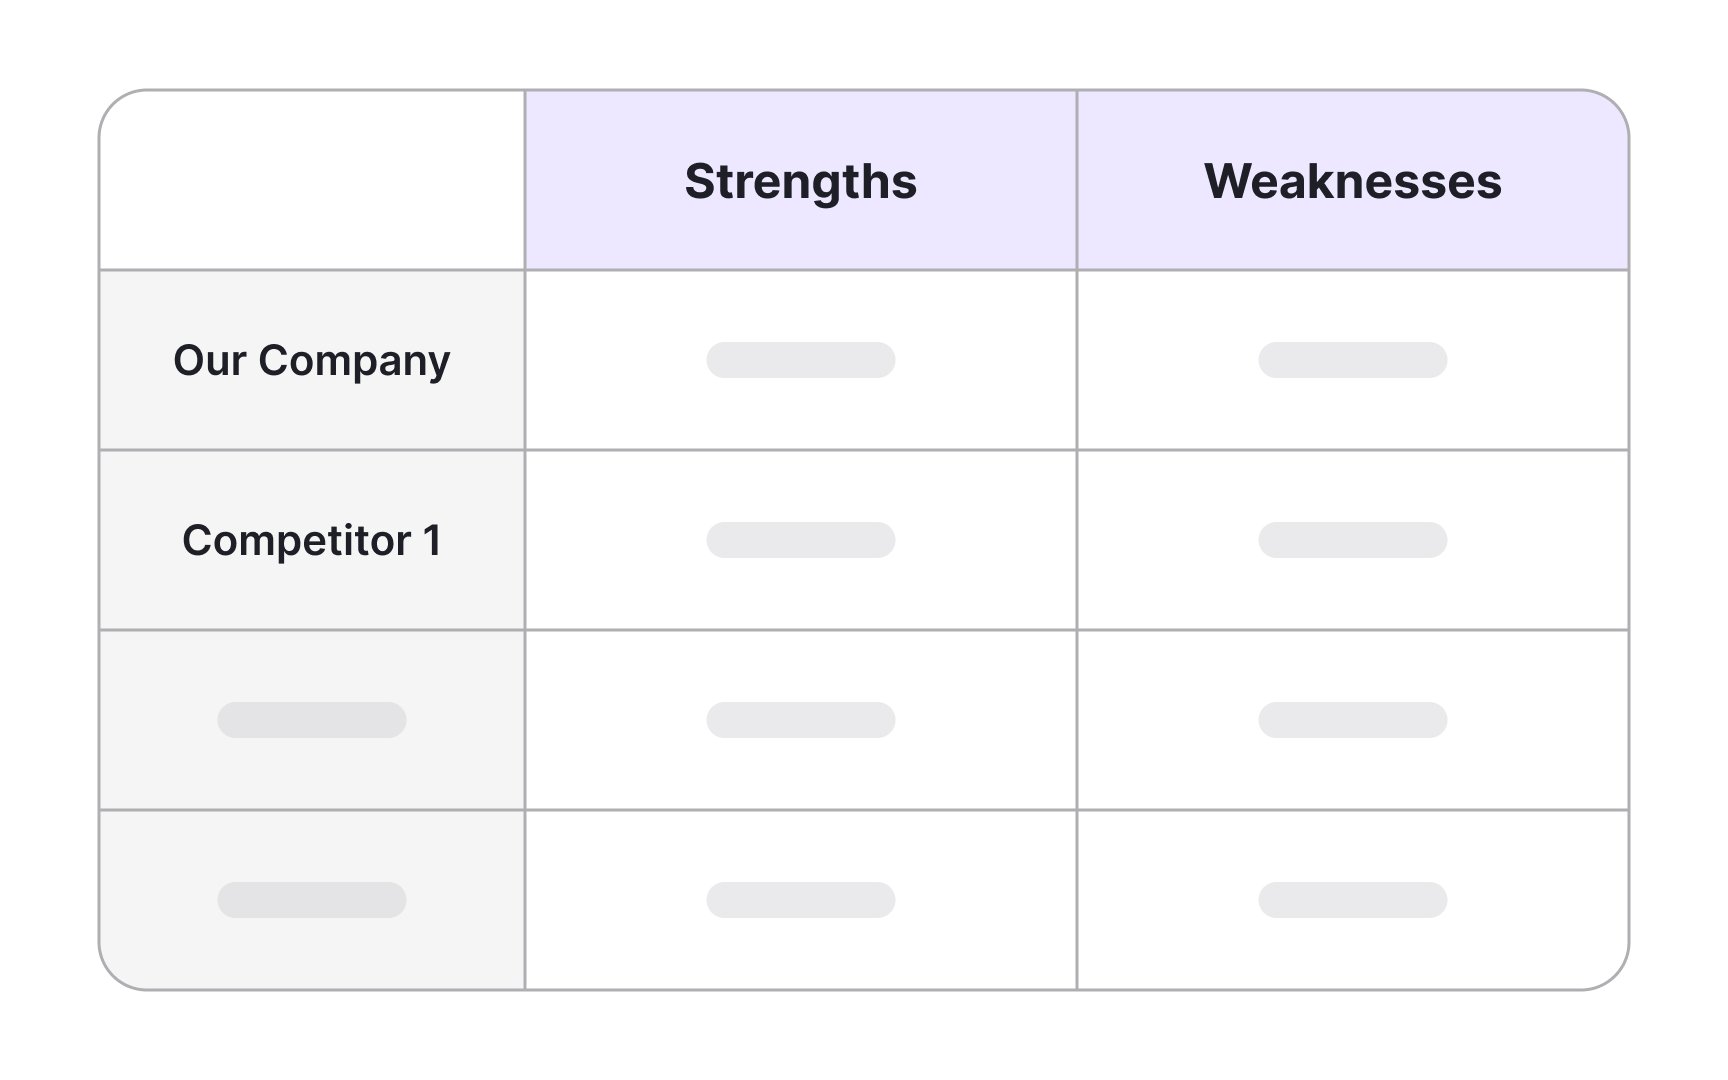Screen dimensions: 1728x1080
Task: Click Our Company's Strengths placeholder
Action: pos(800,360)
